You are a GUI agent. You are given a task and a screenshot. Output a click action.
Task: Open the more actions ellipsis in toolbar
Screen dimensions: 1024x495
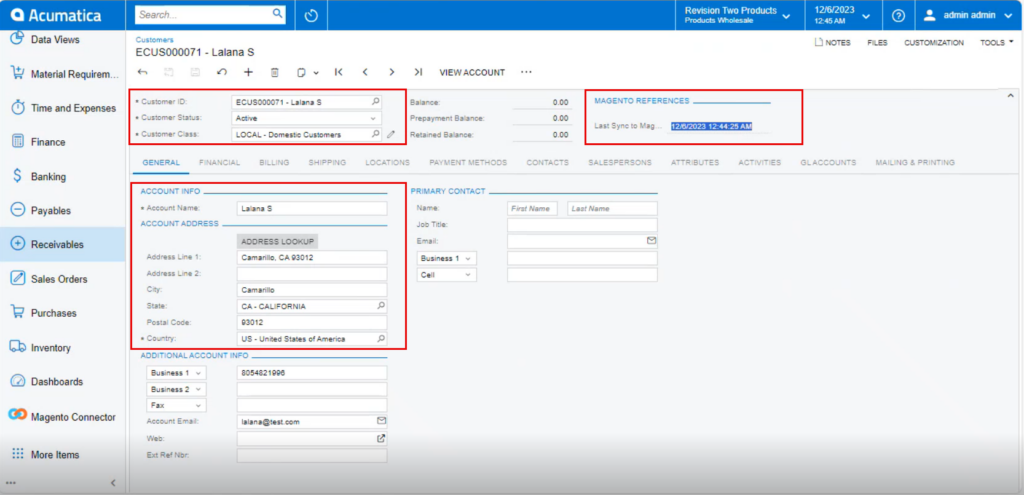[526, 72]
